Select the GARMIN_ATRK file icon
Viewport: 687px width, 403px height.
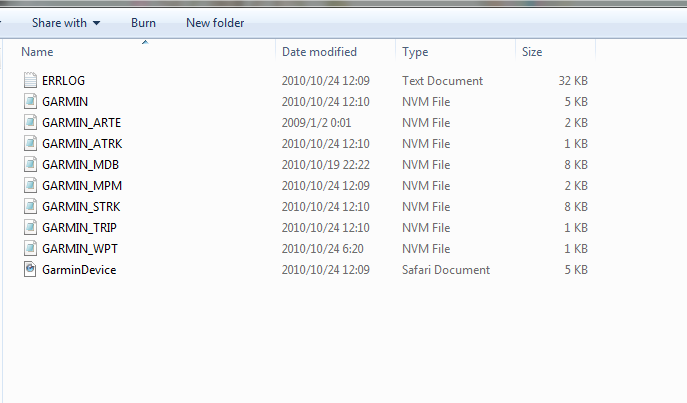tap(29, 143)
